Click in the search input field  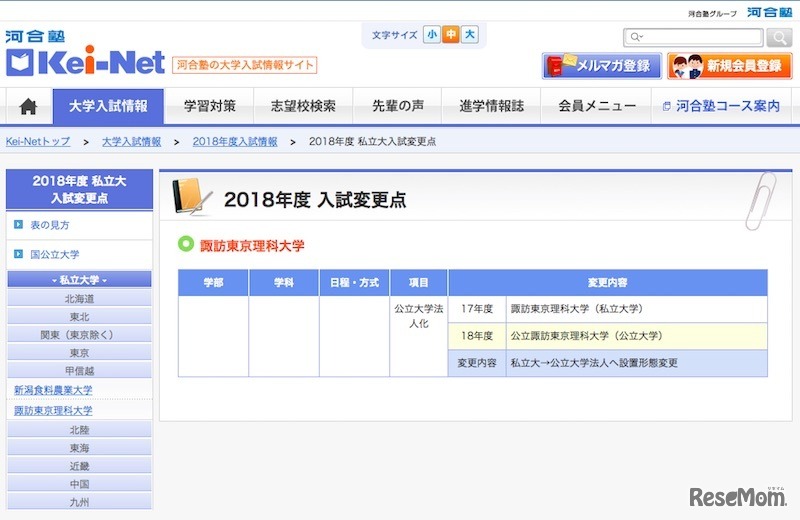pos(693,37)
